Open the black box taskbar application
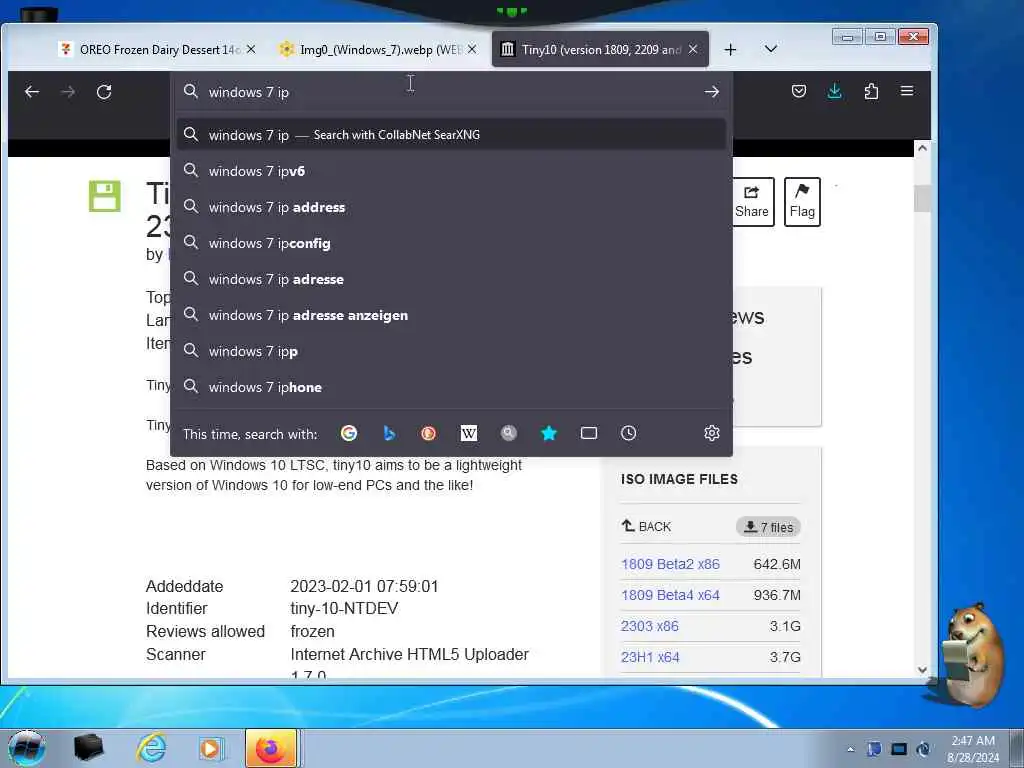The height and width of the screenshot is (768, 1024). click(89, 748)
